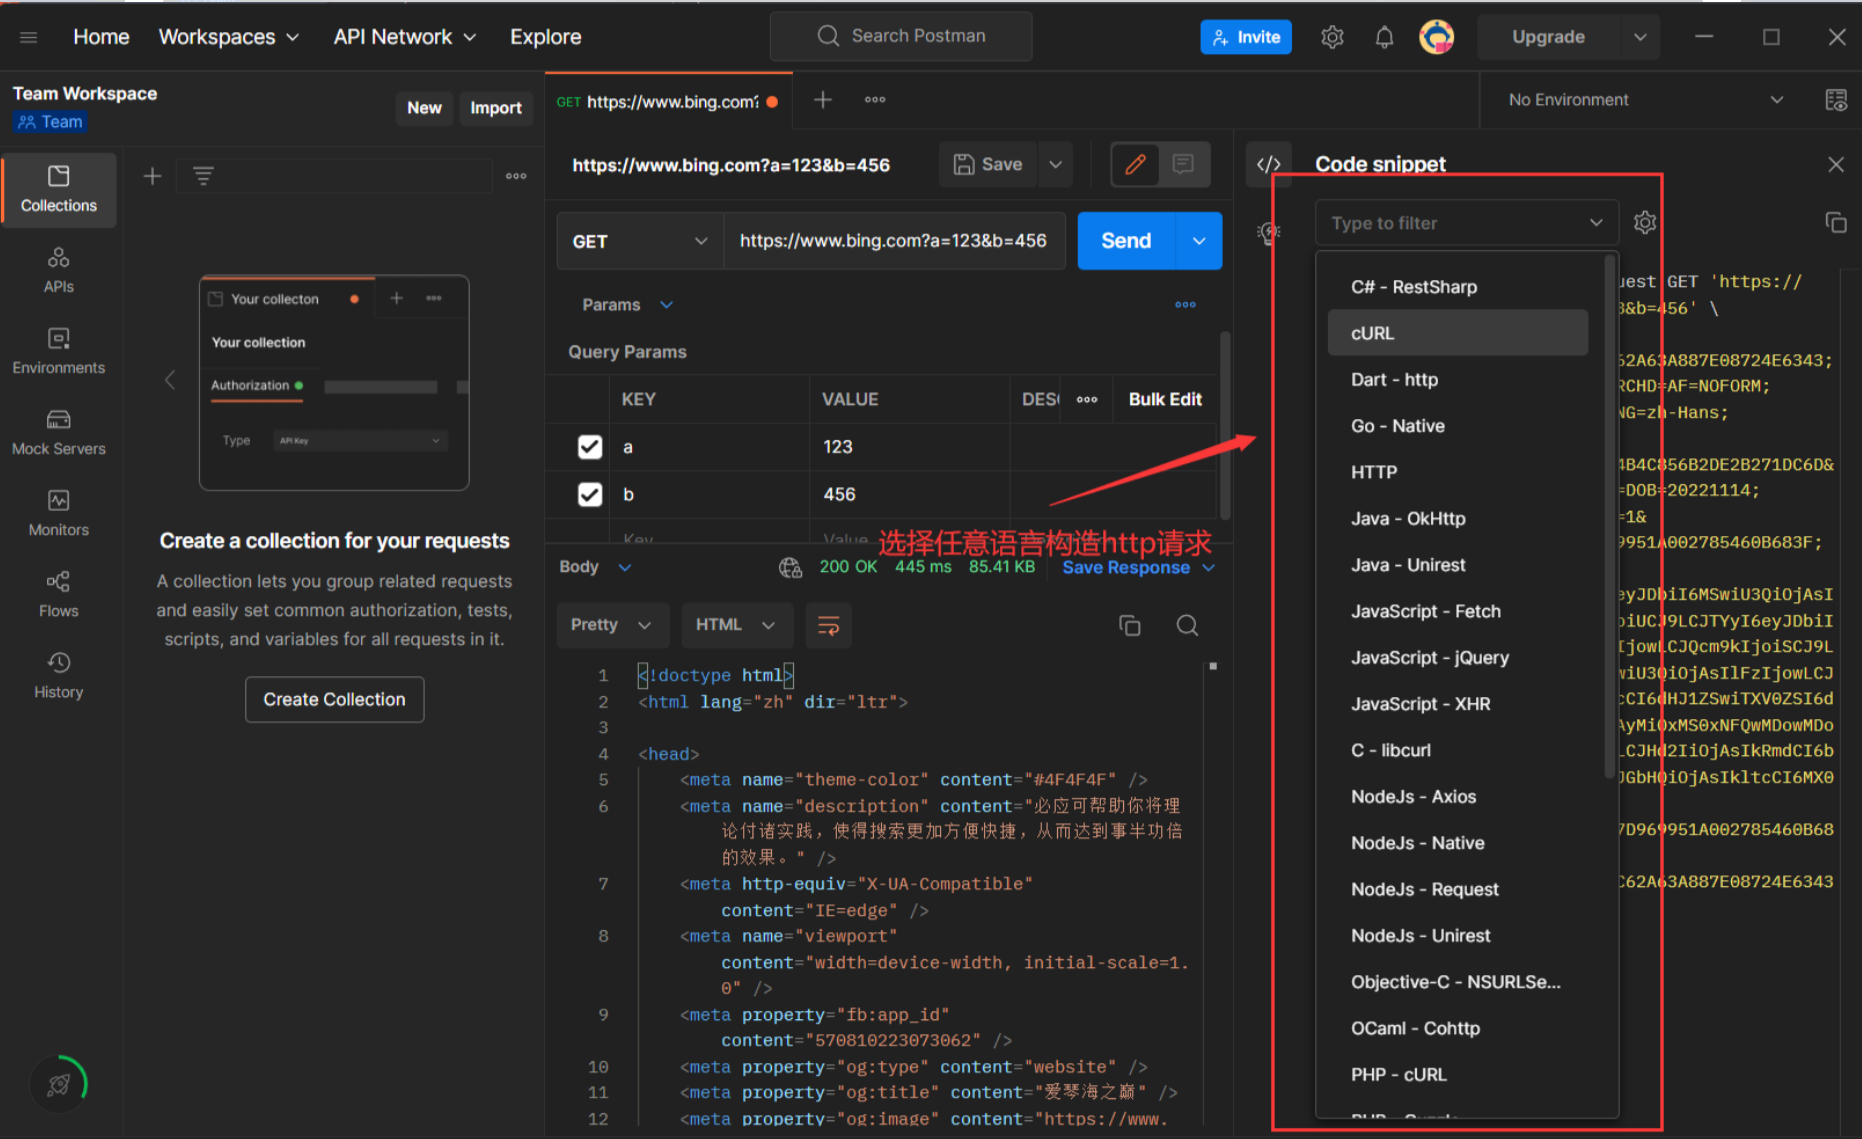Select C# - RestSharp language
Viewport: 1862px width, 1139px height.
[x=1457, y=287]
